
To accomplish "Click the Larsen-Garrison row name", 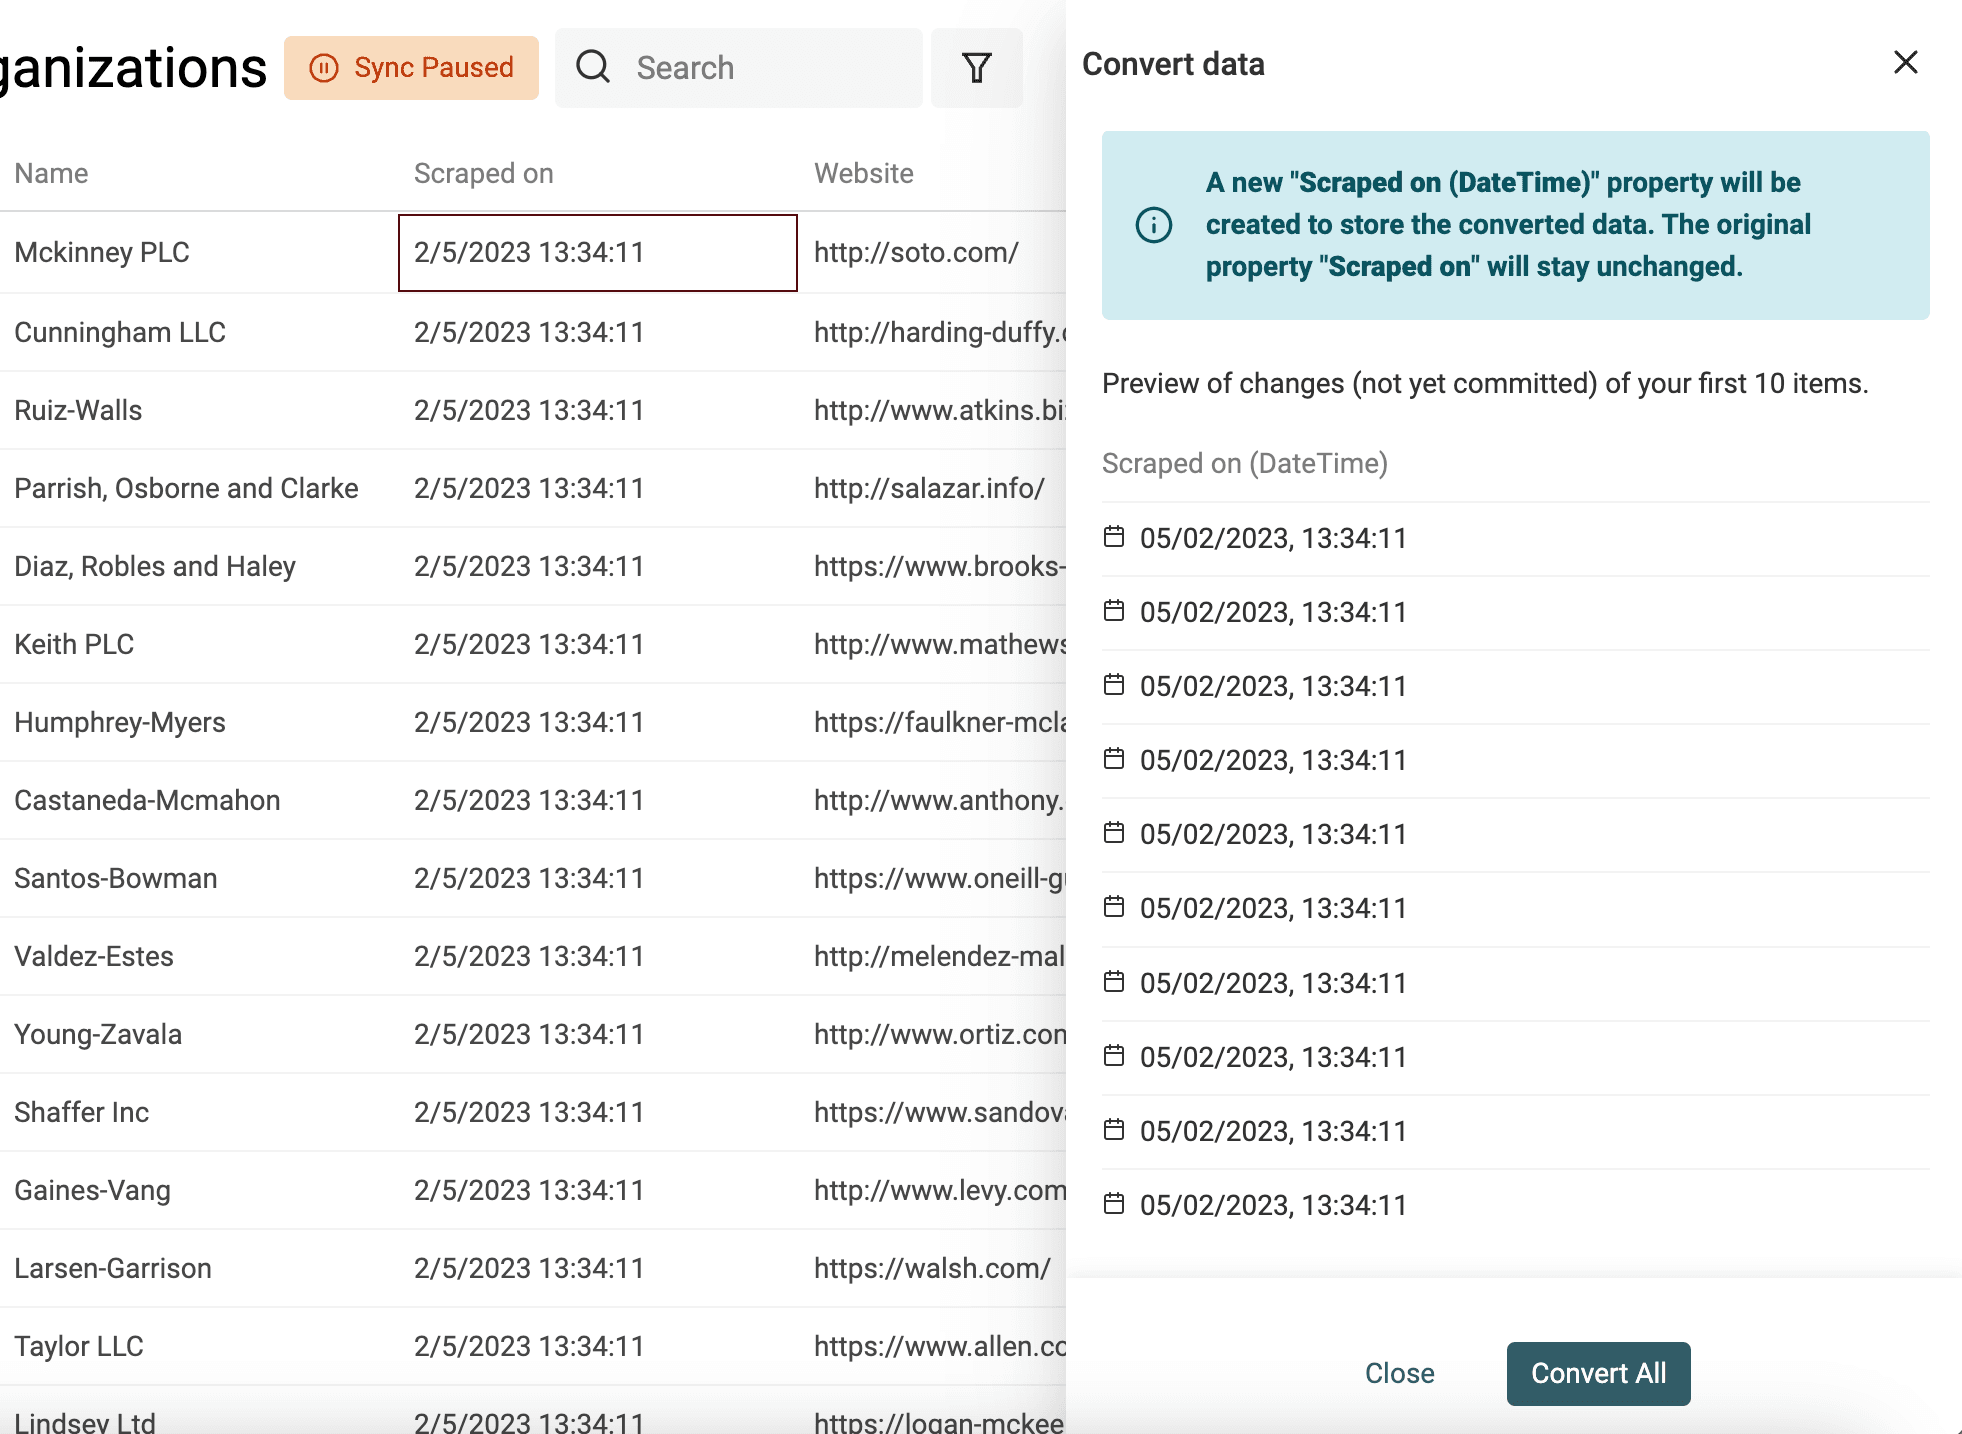I will point(113,1269).
